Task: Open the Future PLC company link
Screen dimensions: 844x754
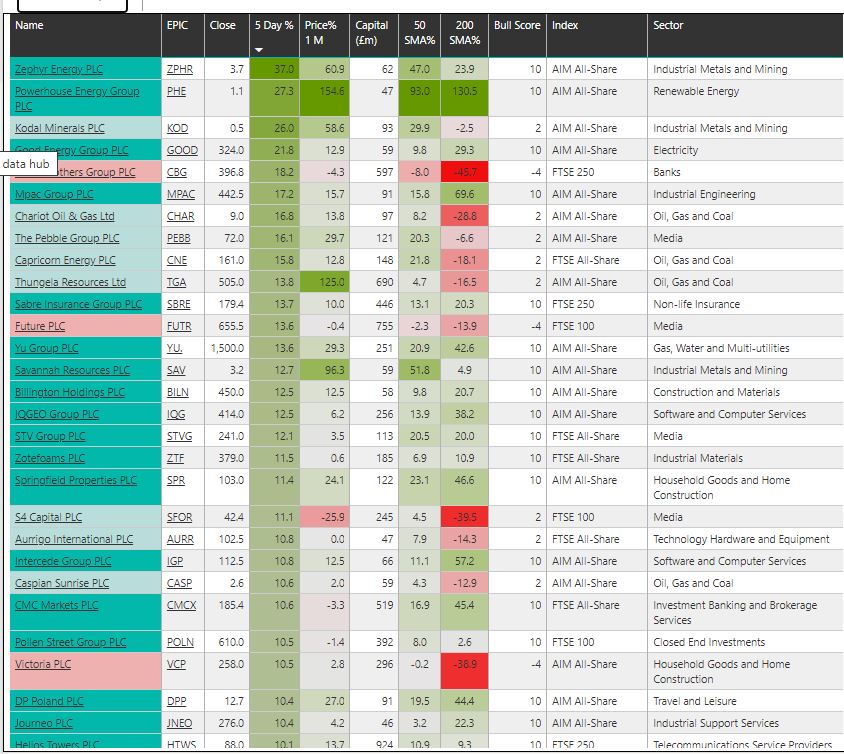Action: (40, 326)
